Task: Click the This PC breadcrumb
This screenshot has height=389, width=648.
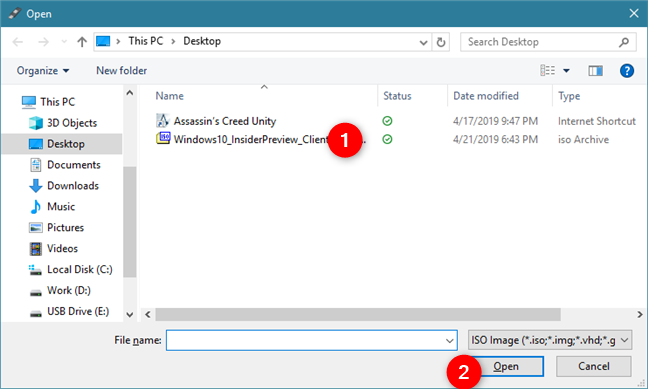Action: point(145,41)
